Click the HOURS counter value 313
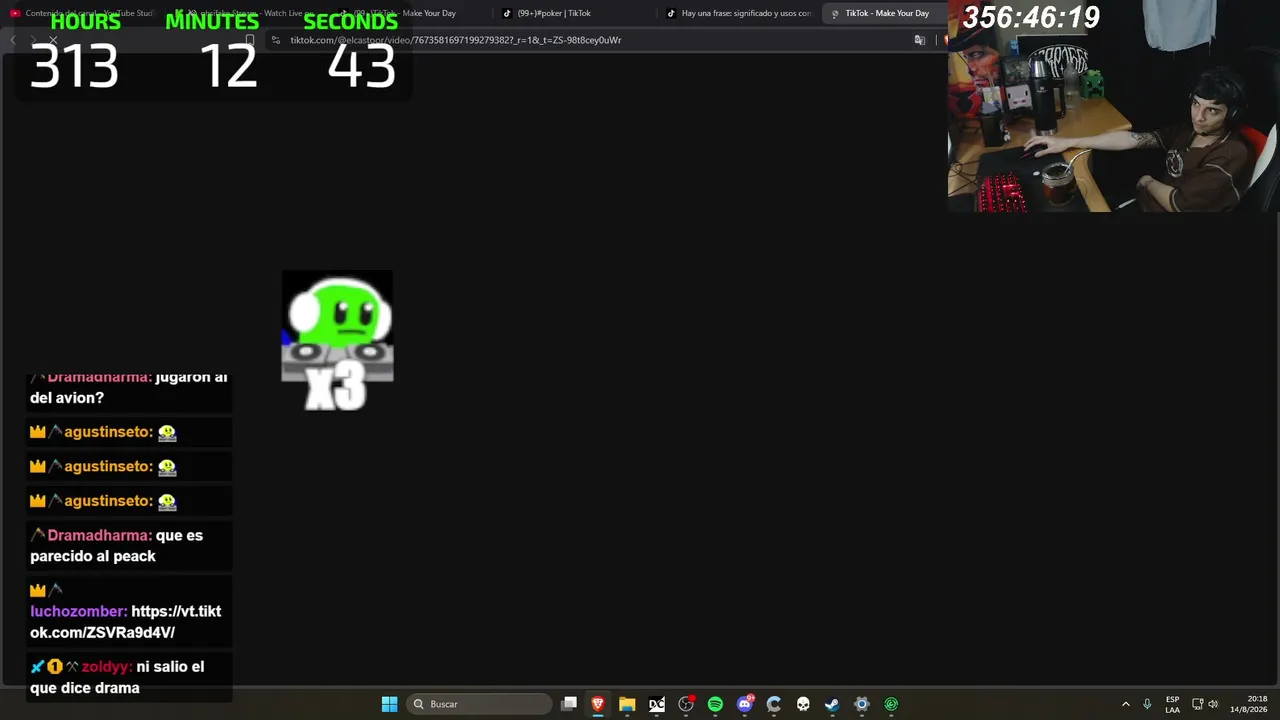Screen dimensions: 1280x720 coord(74,67)
